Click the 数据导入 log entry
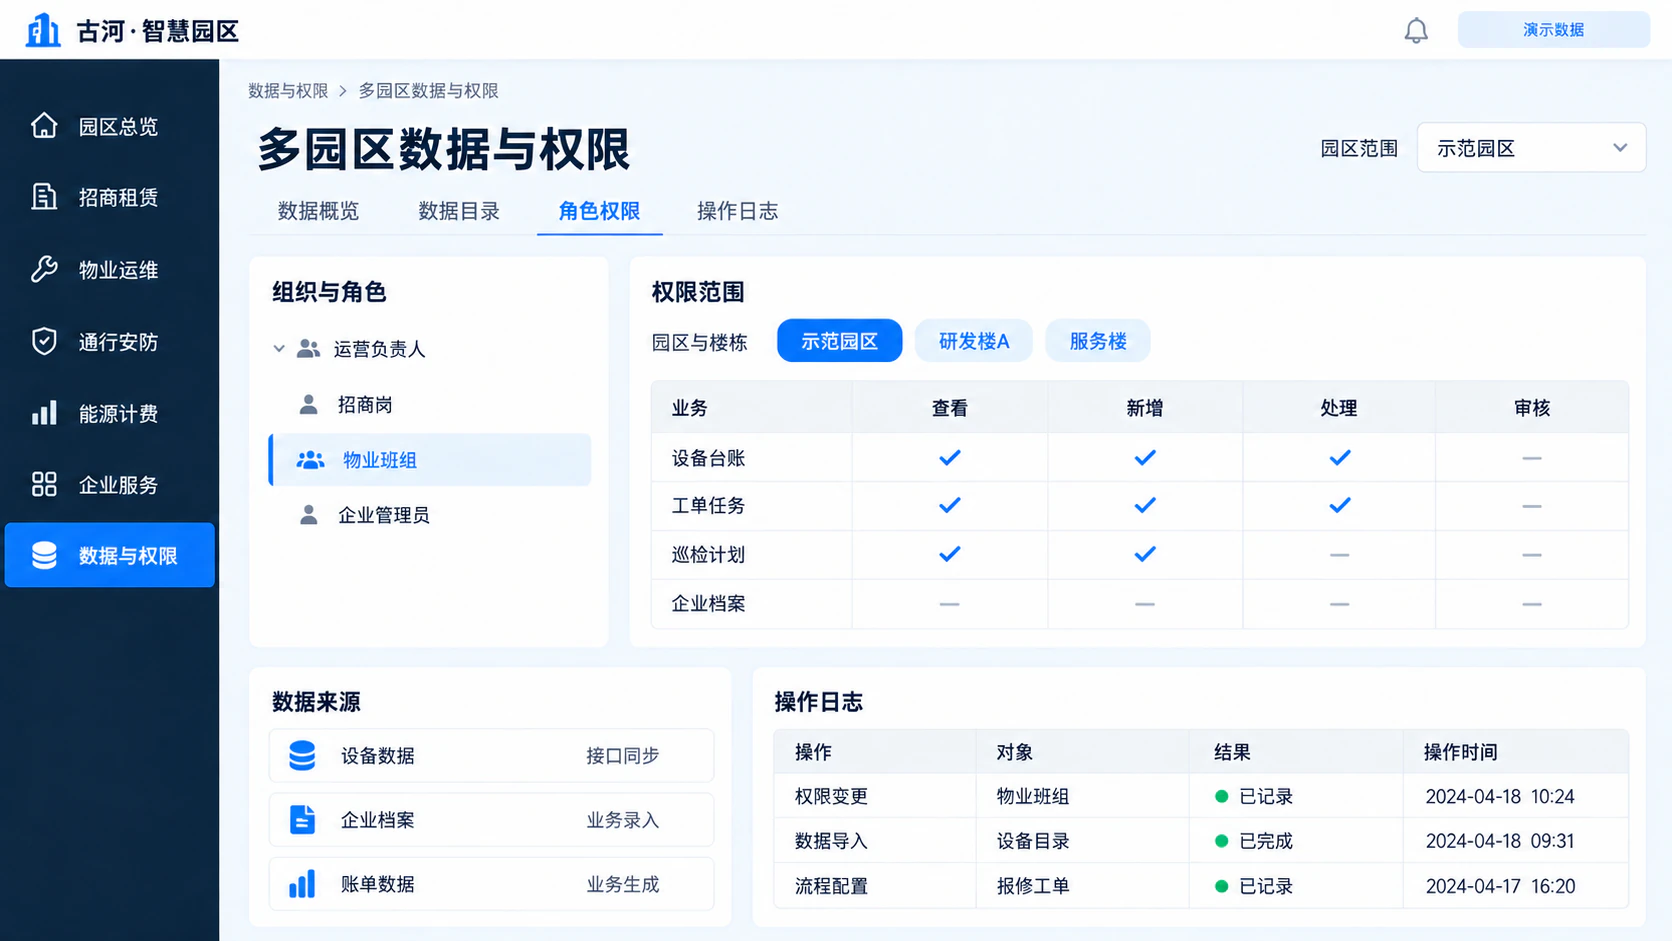Image resolution: width=1672 pixels, height=941 pixels. point(831,841)
